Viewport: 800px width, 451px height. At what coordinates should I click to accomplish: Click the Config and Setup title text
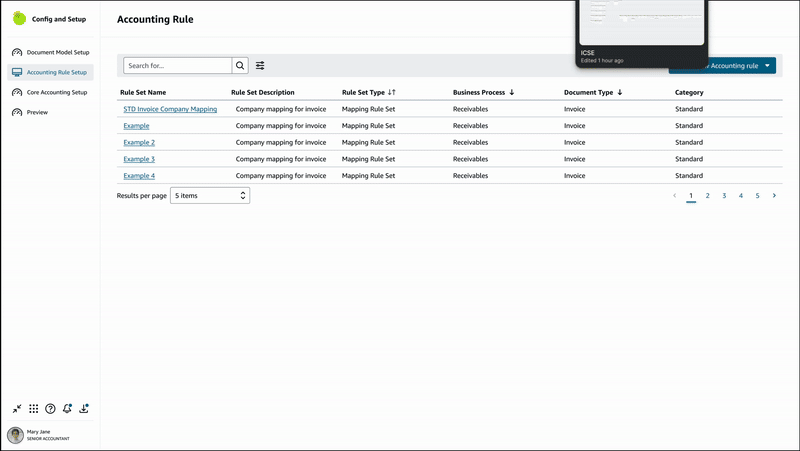tap(59, 19)
